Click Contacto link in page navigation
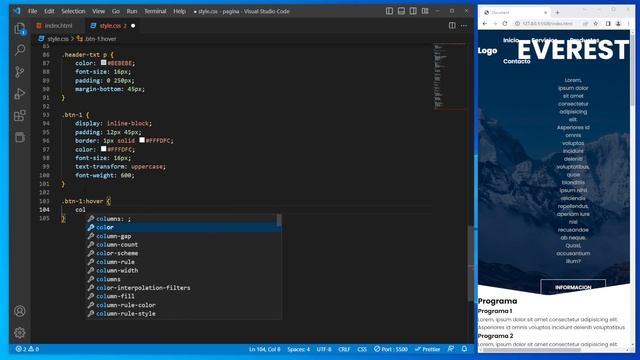Image resolution: width=640 pixels, height=360 pixels. pyautogui.click(x=517, y=61)
